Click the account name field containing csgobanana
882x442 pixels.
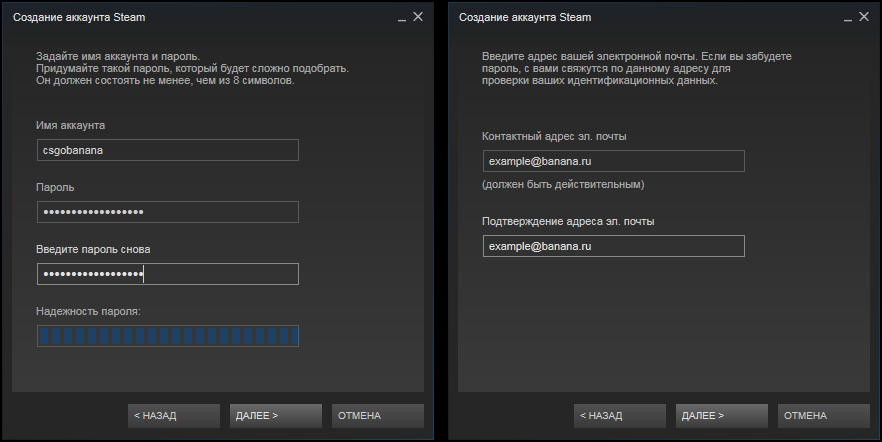[168, 150]
